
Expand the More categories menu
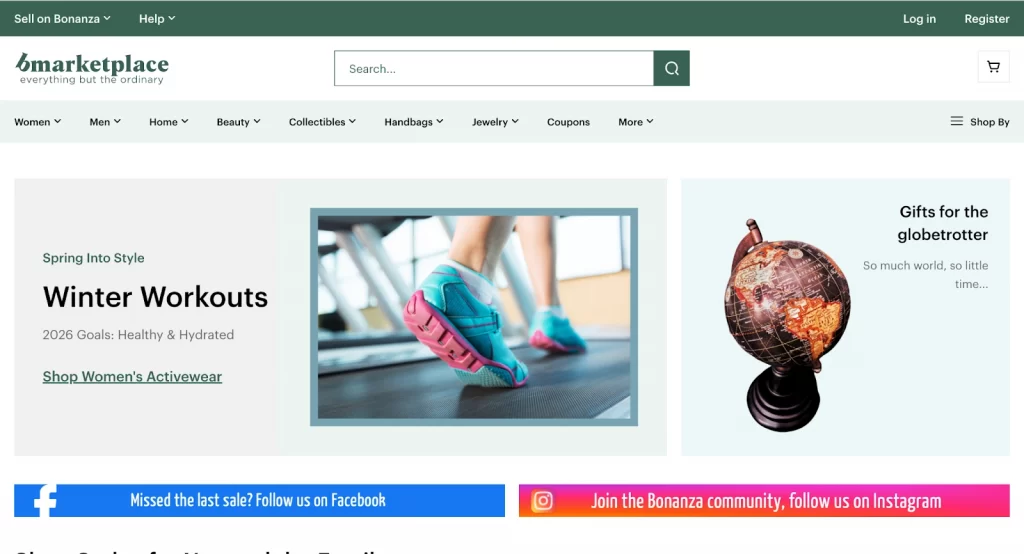pos(636,122)
